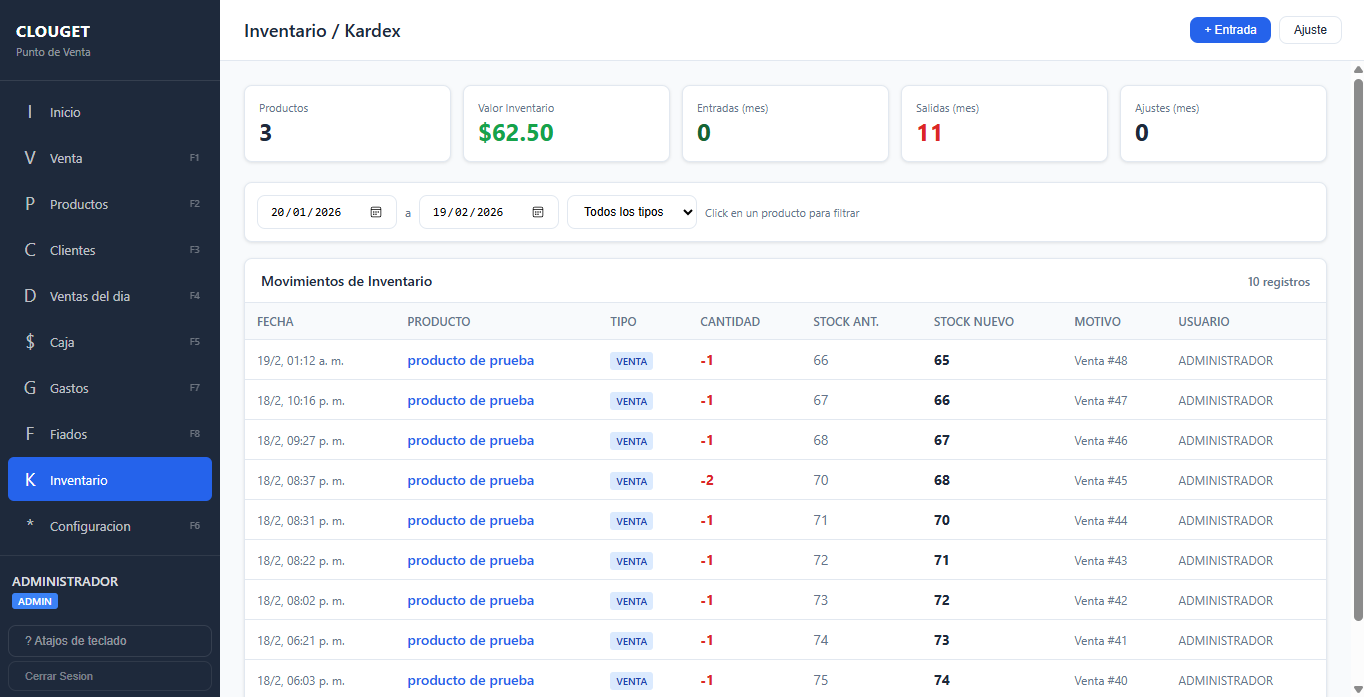Click the Productos summary card
The image size is (1364, 697).
pos(347,123)
